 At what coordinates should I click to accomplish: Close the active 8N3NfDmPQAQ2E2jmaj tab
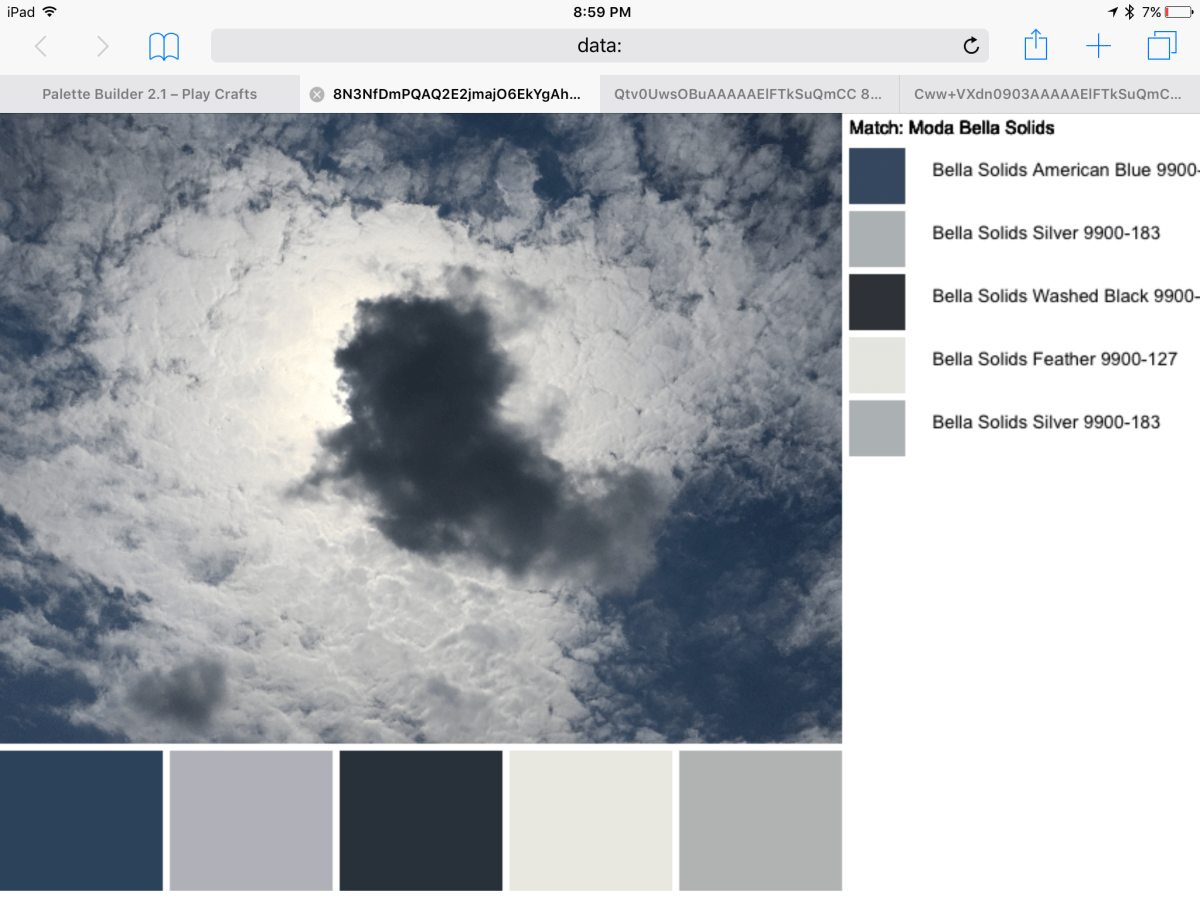[x=317, y=94]
